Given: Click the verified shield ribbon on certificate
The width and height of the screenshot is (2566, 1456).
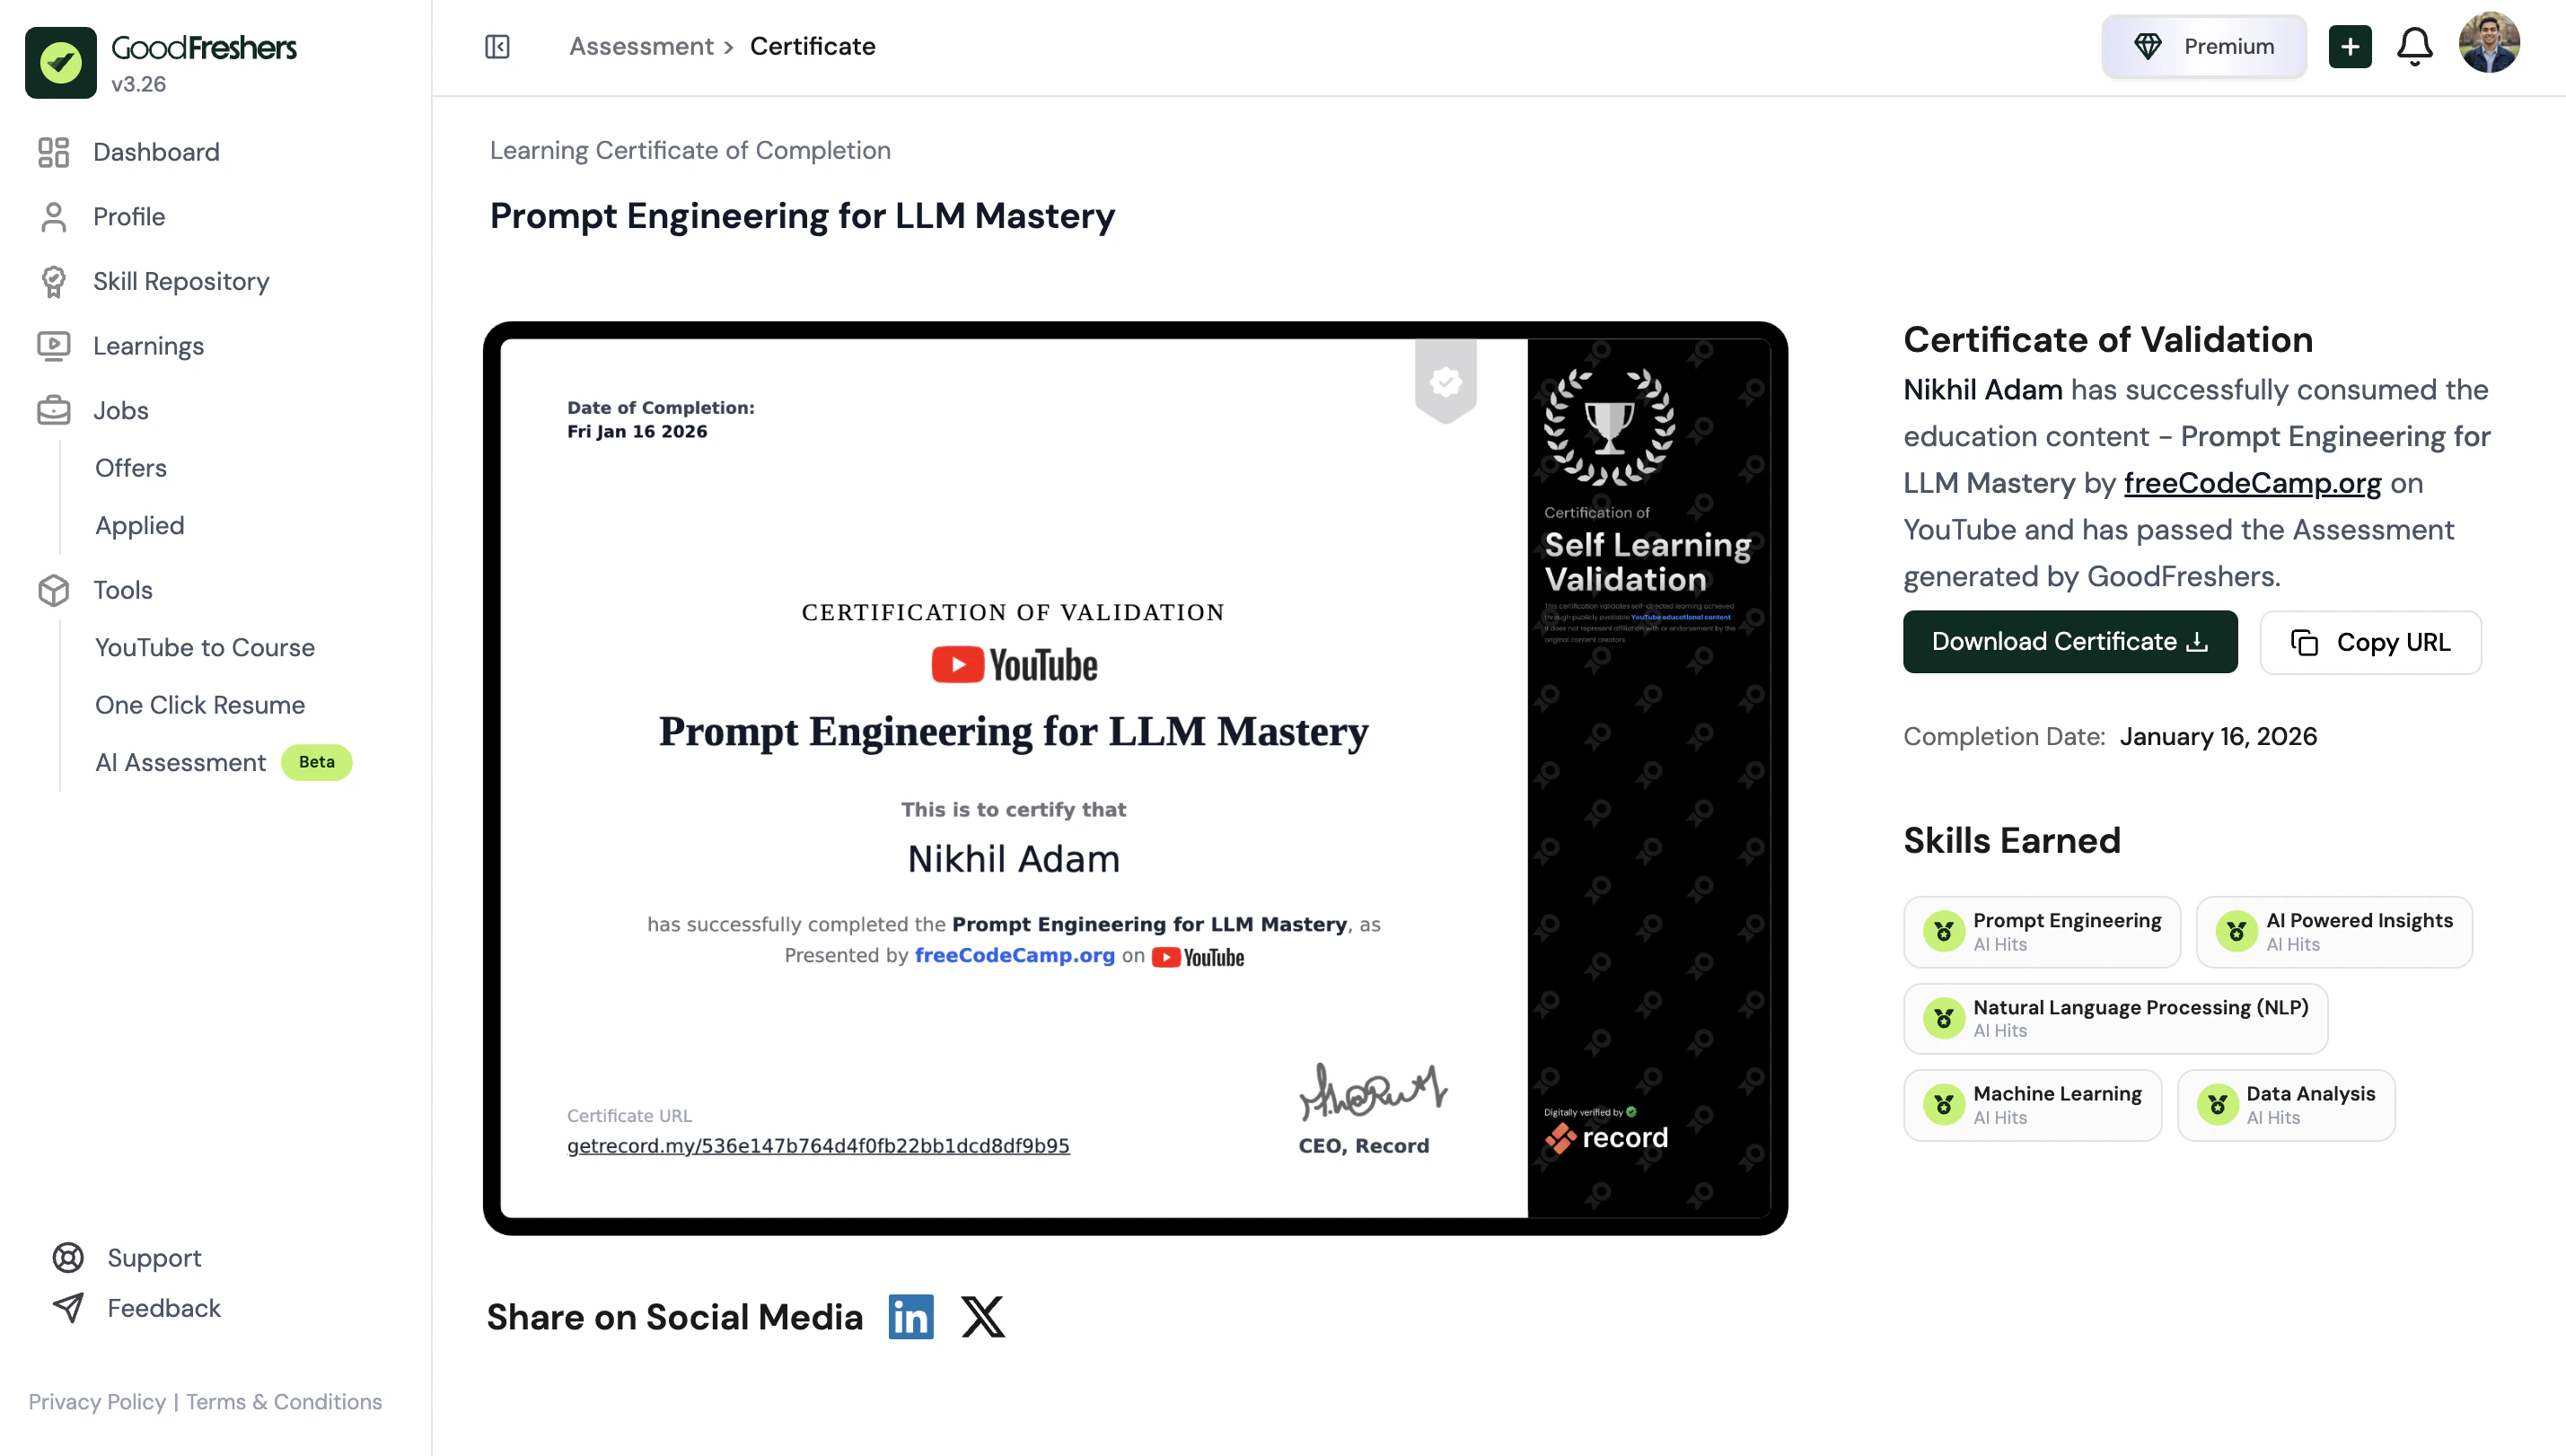Looking at the screenshot, I should pyautogui.click(x=1446, y=381).
